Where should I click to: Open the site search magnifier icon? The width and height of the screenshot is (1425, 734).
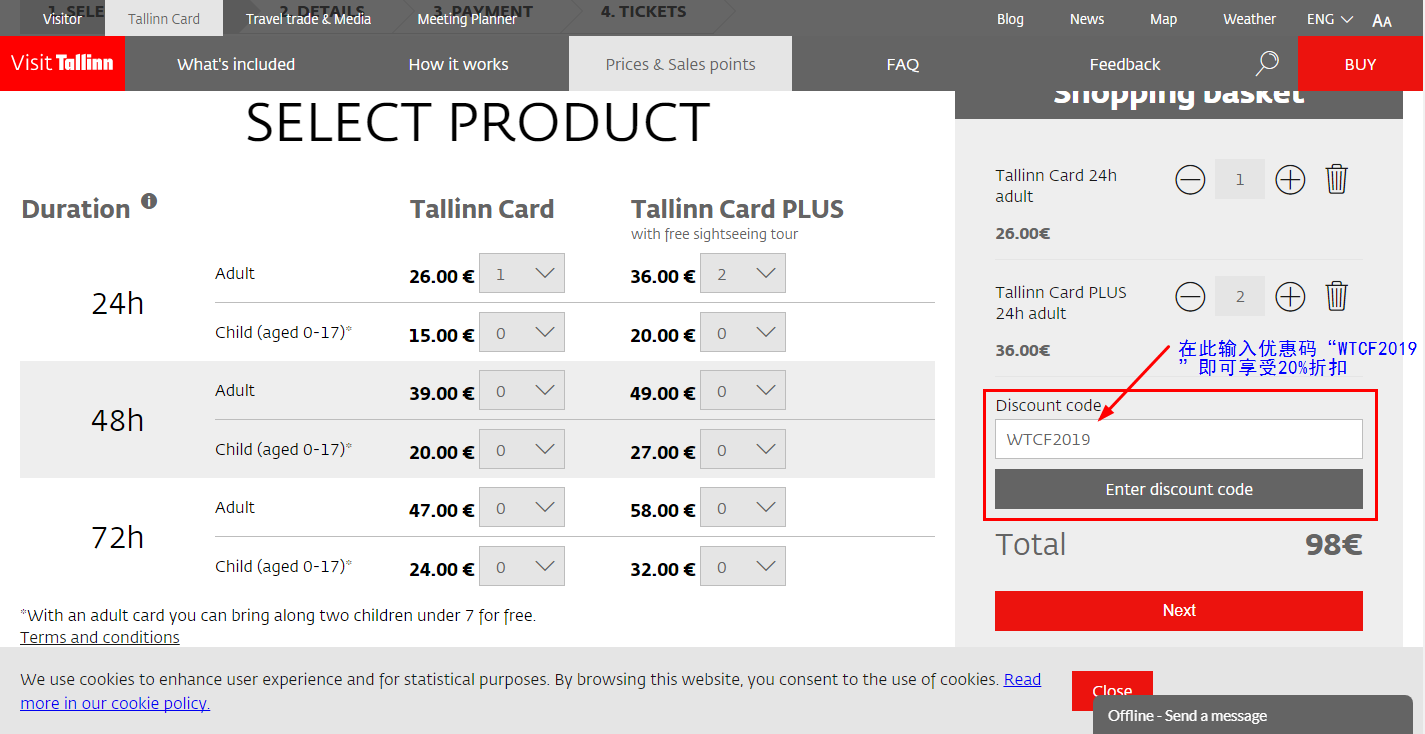pyautogui.click(x=1267, y=64)
